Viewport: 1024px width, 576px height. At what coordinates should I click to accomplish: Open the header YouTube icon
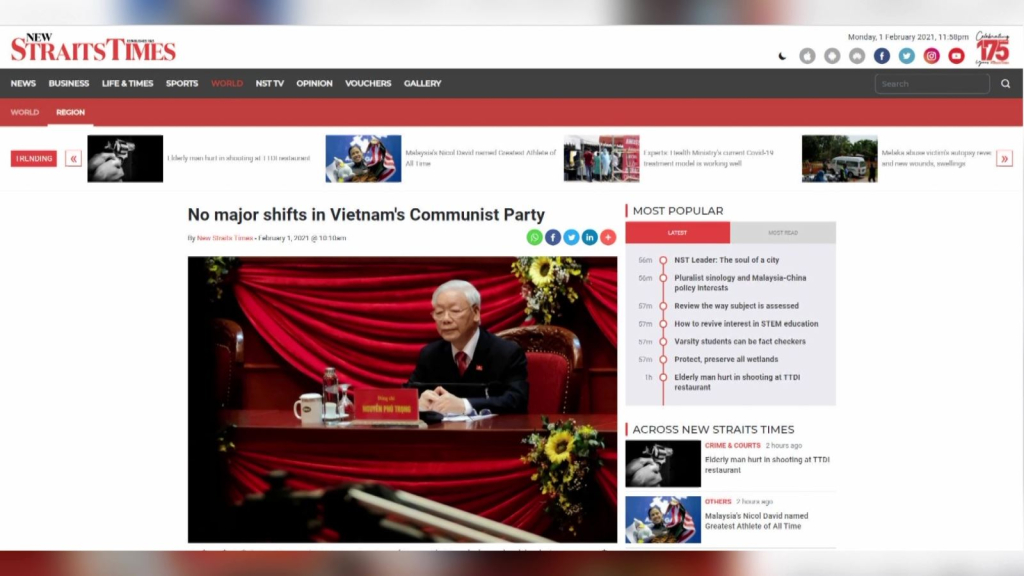coord(956,56)
